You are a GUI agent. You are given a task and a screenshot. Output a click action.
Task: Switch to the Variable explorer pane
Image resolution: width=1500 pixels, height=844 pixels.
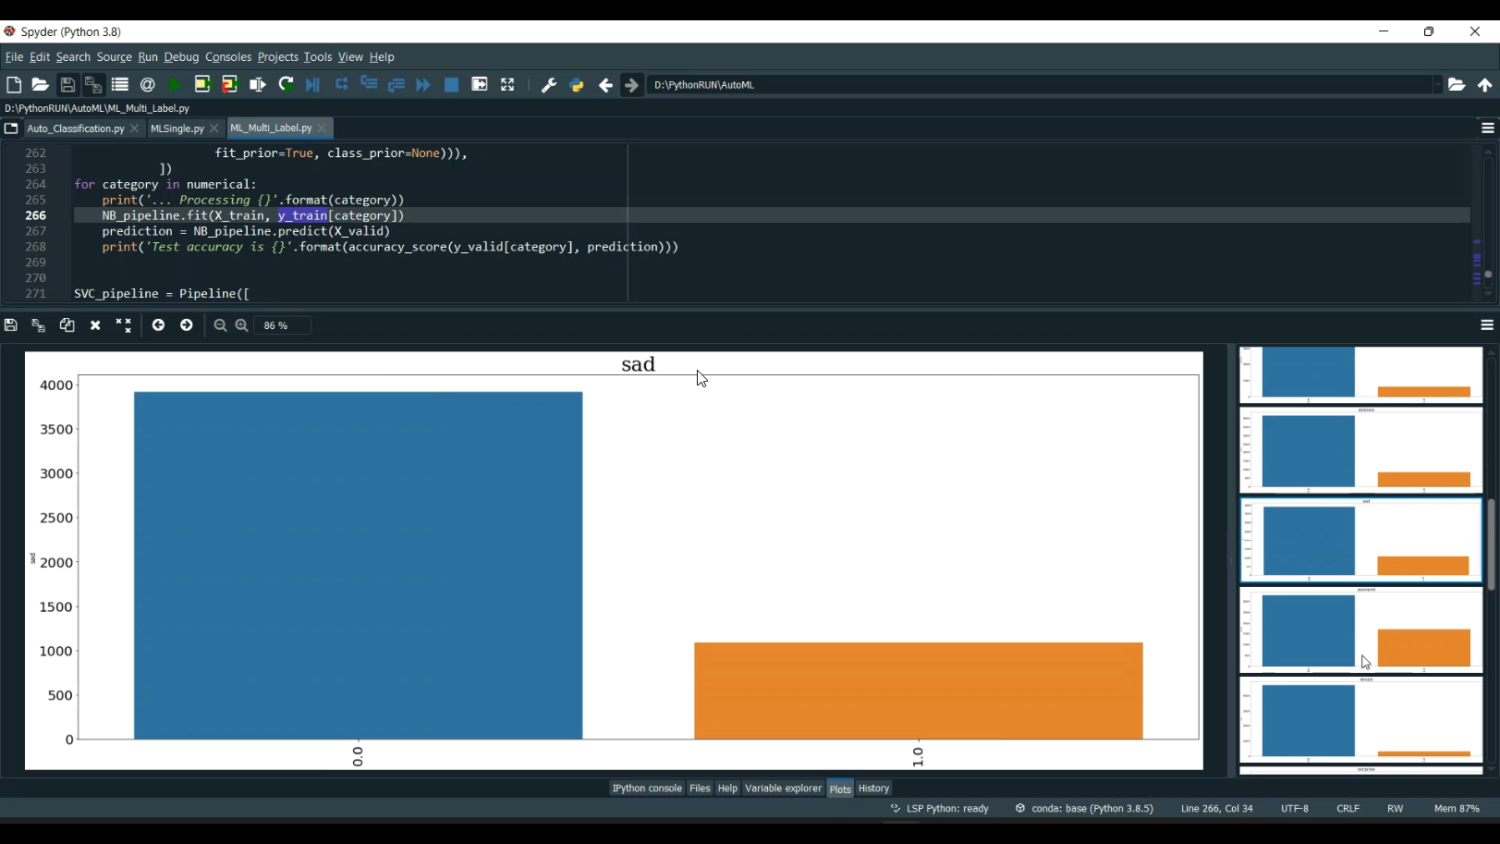coord(782,788)
